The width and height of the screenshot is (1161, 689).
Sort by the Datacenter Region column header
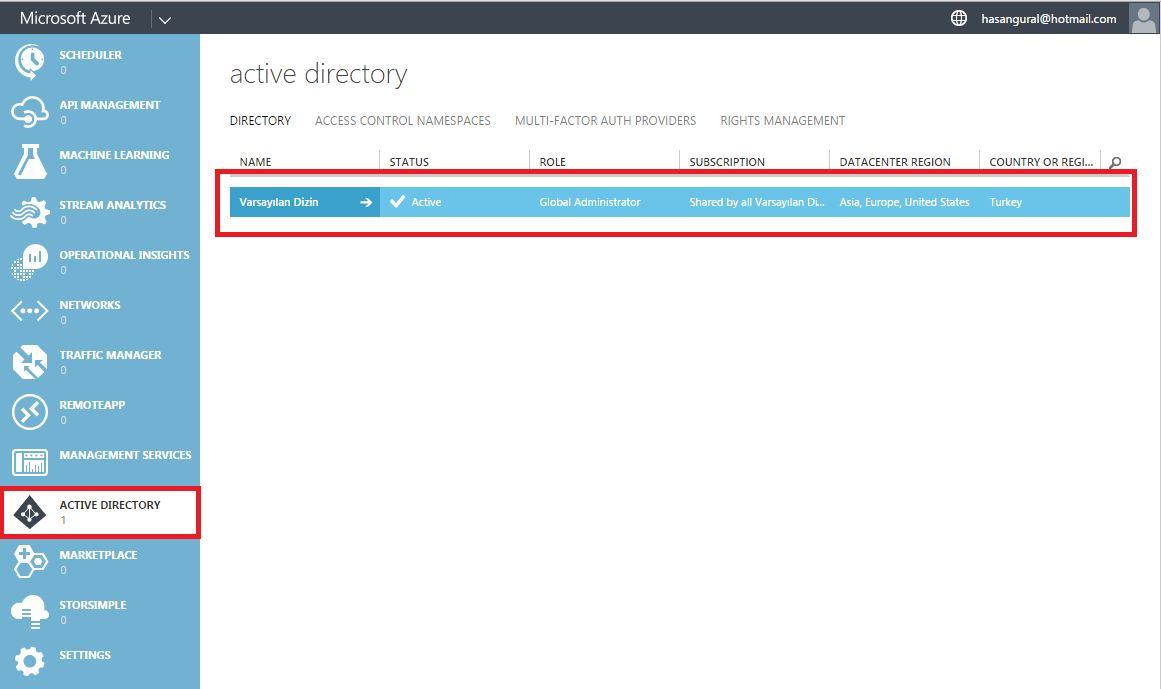pyautogui.click(x=895, y=162)
